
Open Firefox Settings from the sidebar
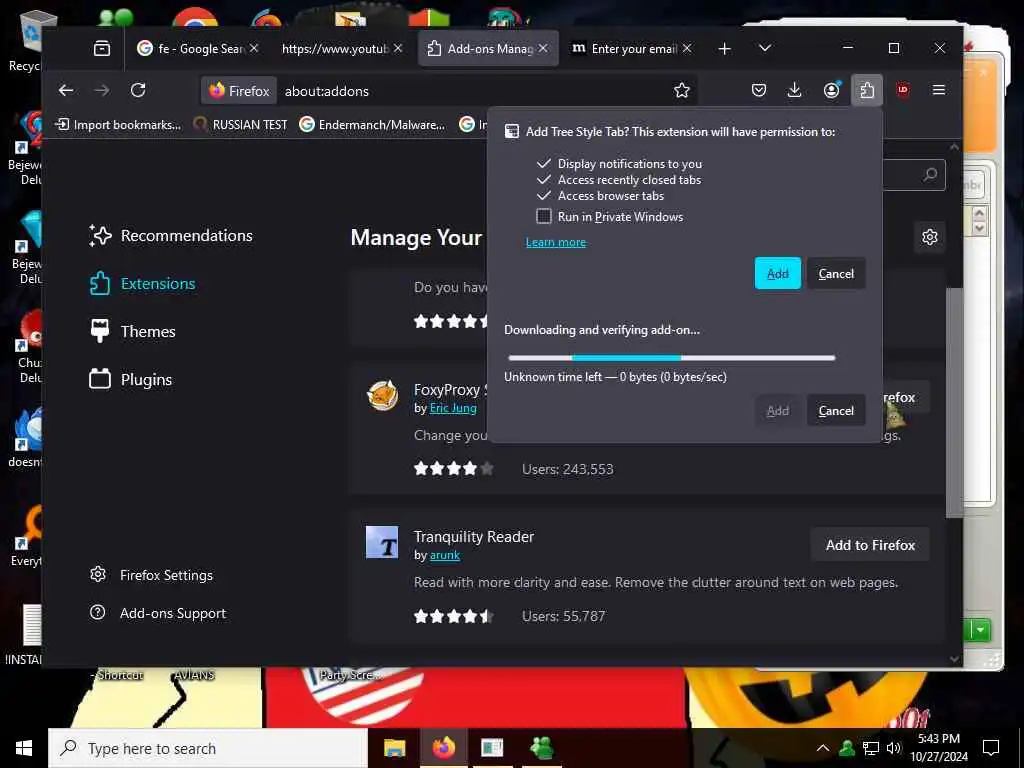[x=152, y=575]
